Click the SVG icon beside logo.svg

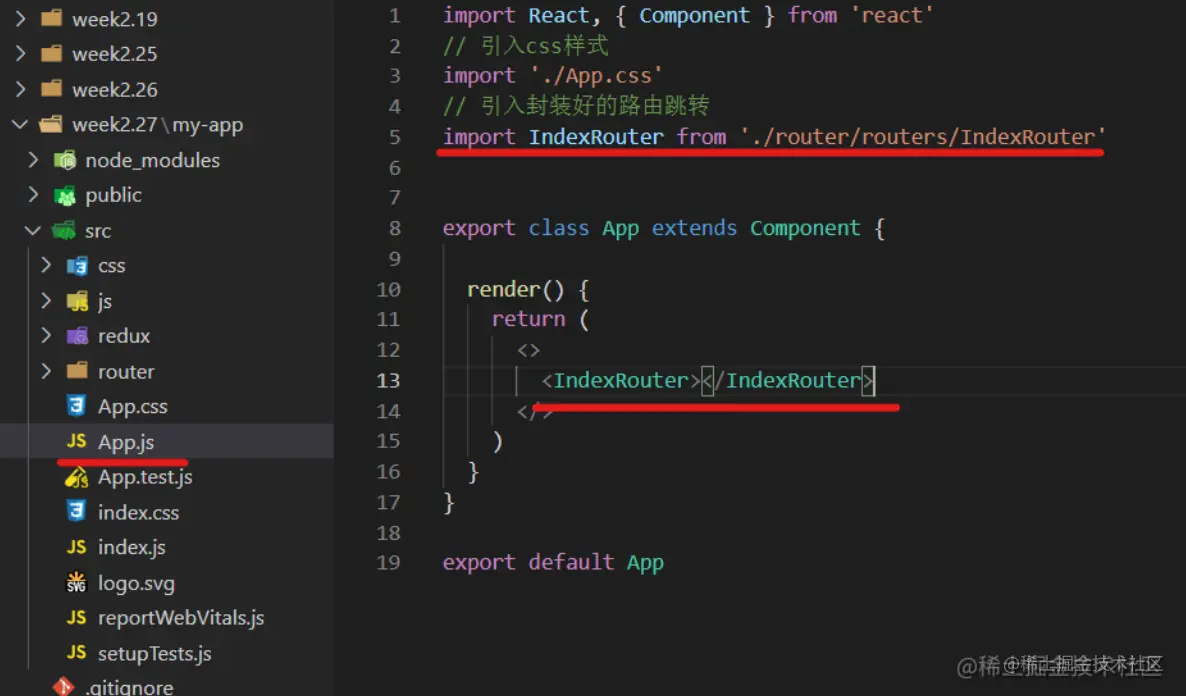pyautogui.click(x=76, y=582)
